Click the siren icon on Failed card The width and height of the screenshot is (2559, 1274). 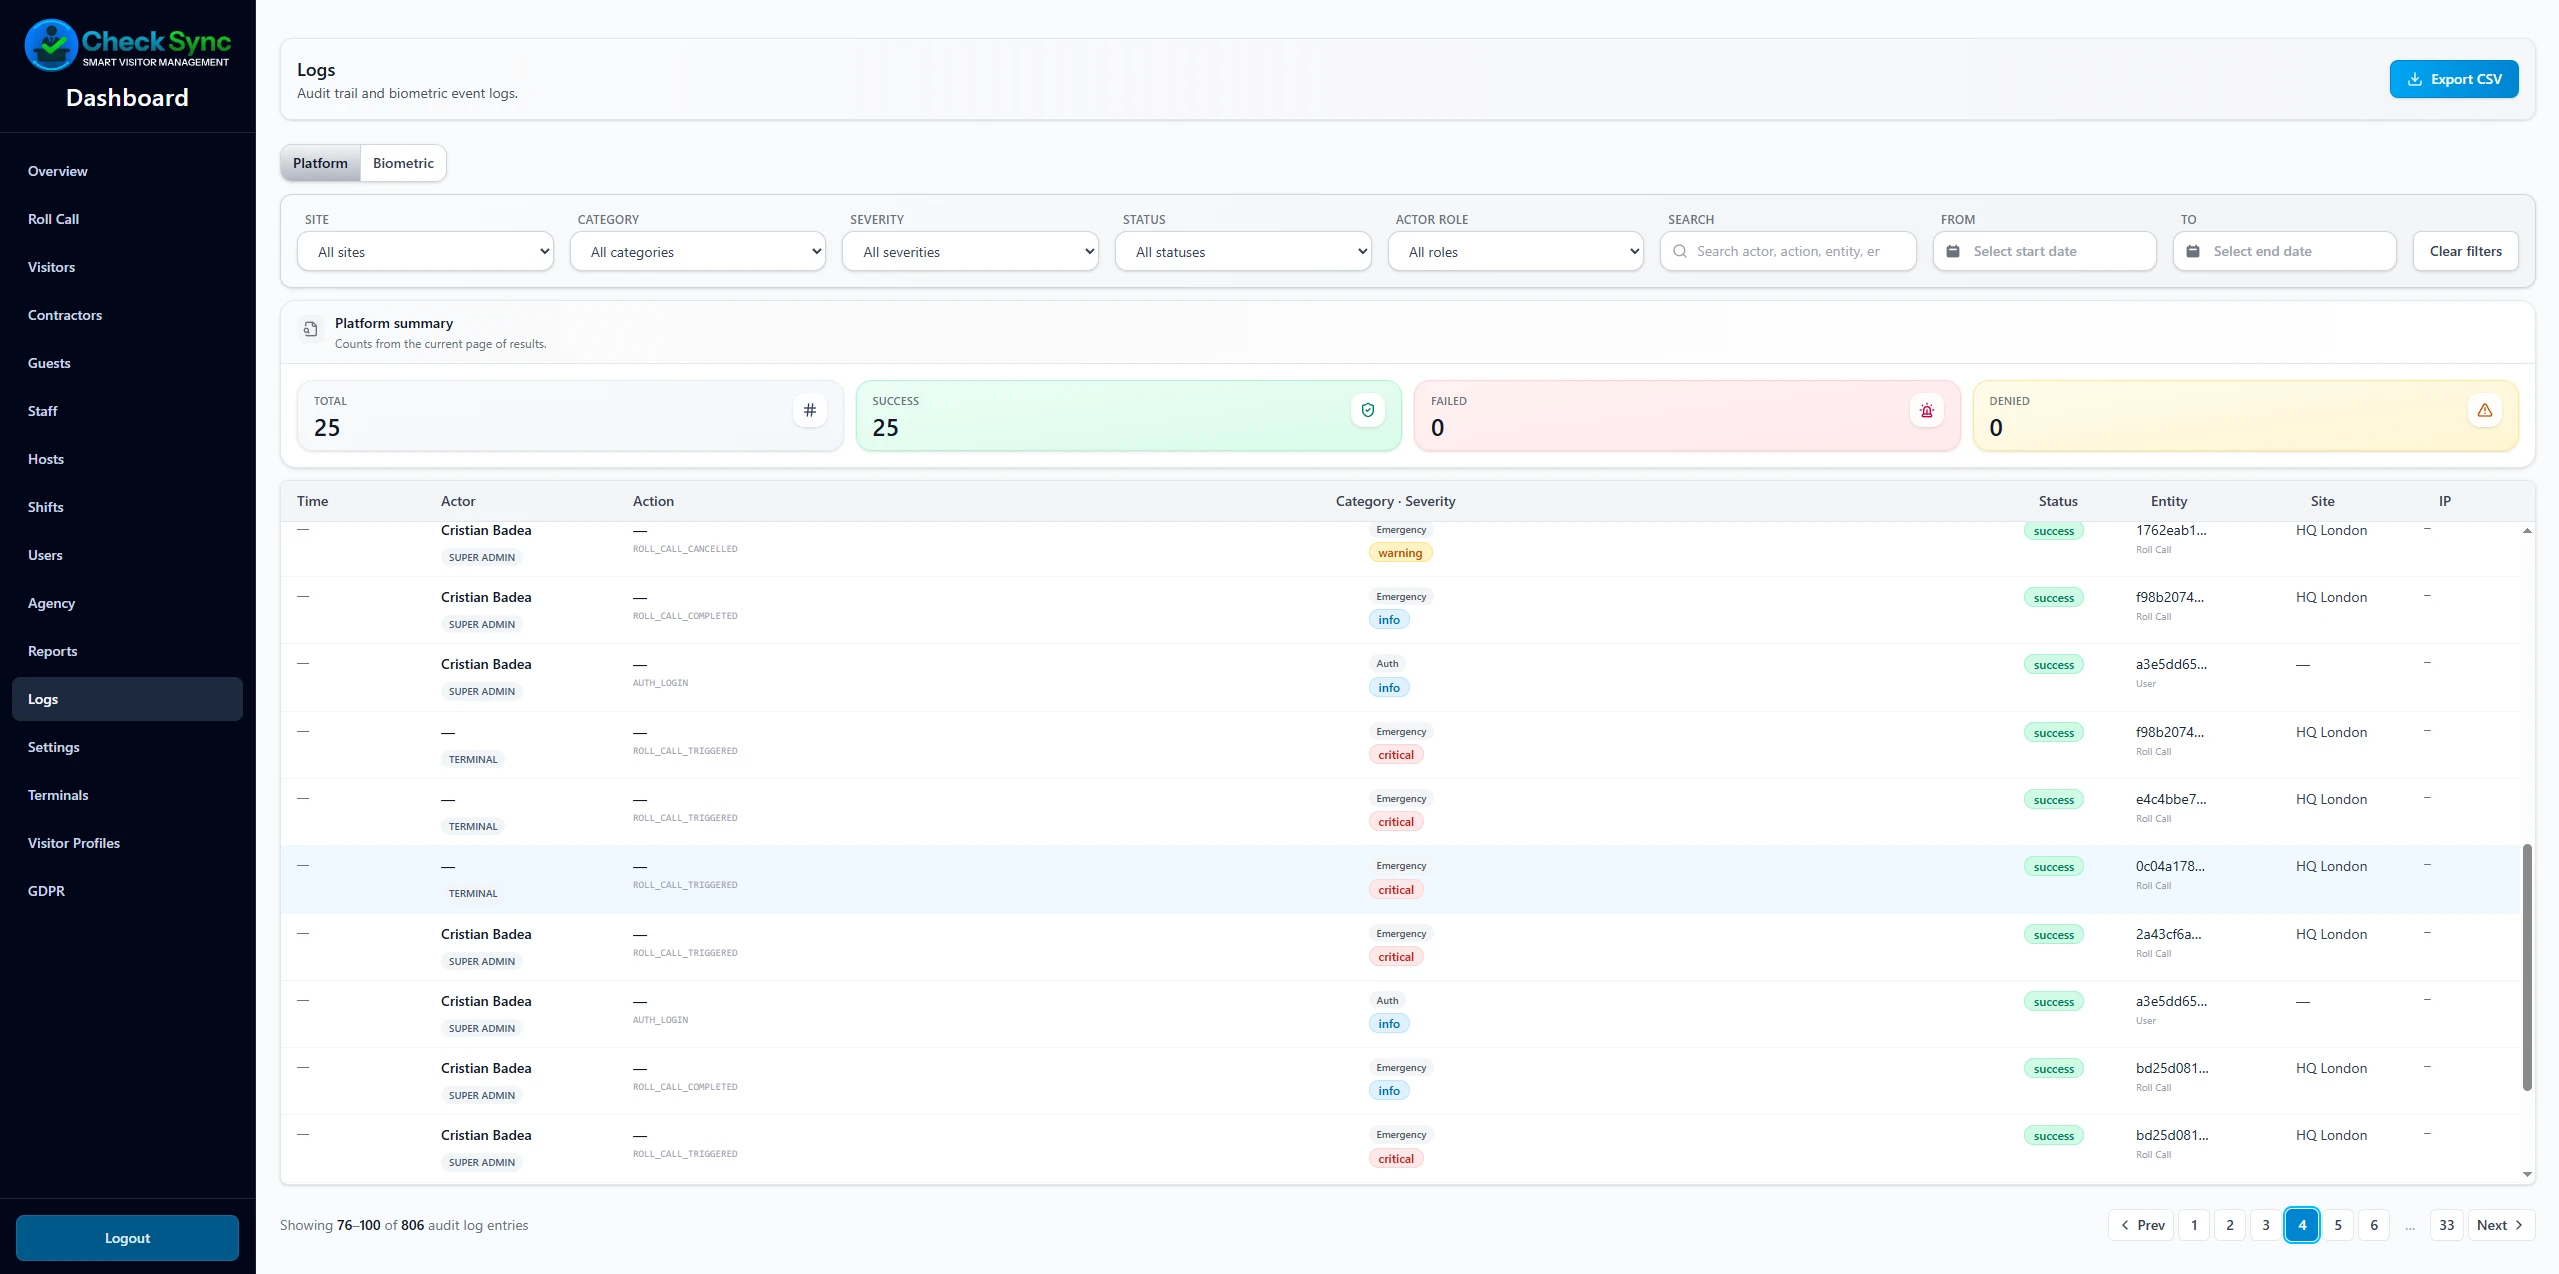click(1927, 410)
